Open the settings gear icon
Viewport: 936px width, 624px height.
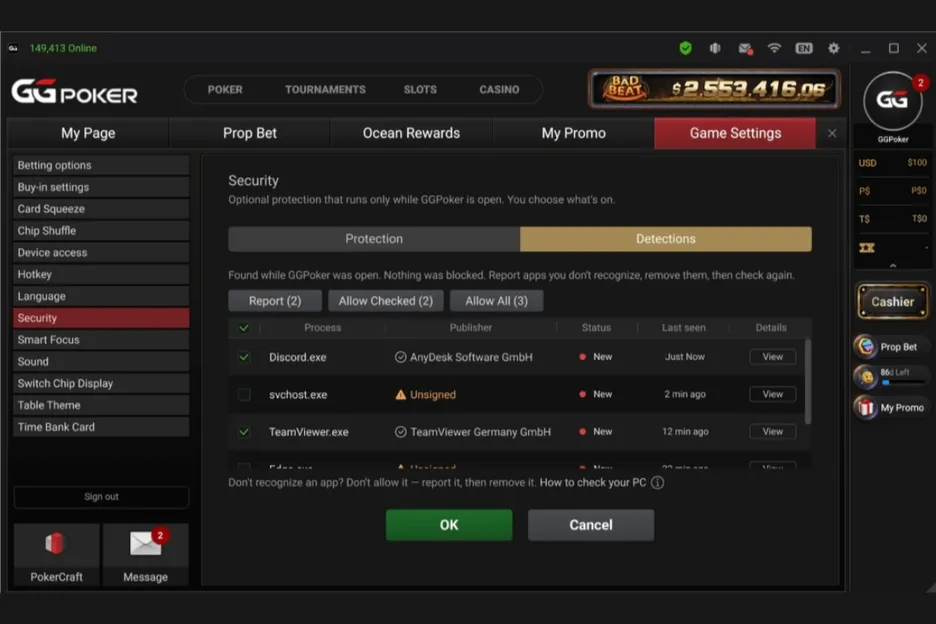[x=834, y=48]
